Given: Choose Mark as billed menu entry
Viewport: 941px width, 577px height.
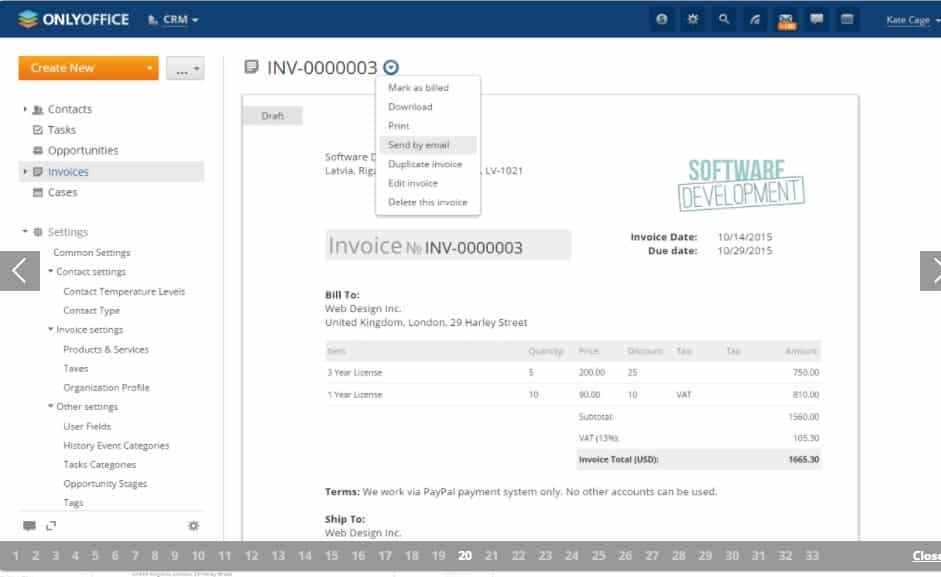Looking at the screenshot, I should (418, 88).
